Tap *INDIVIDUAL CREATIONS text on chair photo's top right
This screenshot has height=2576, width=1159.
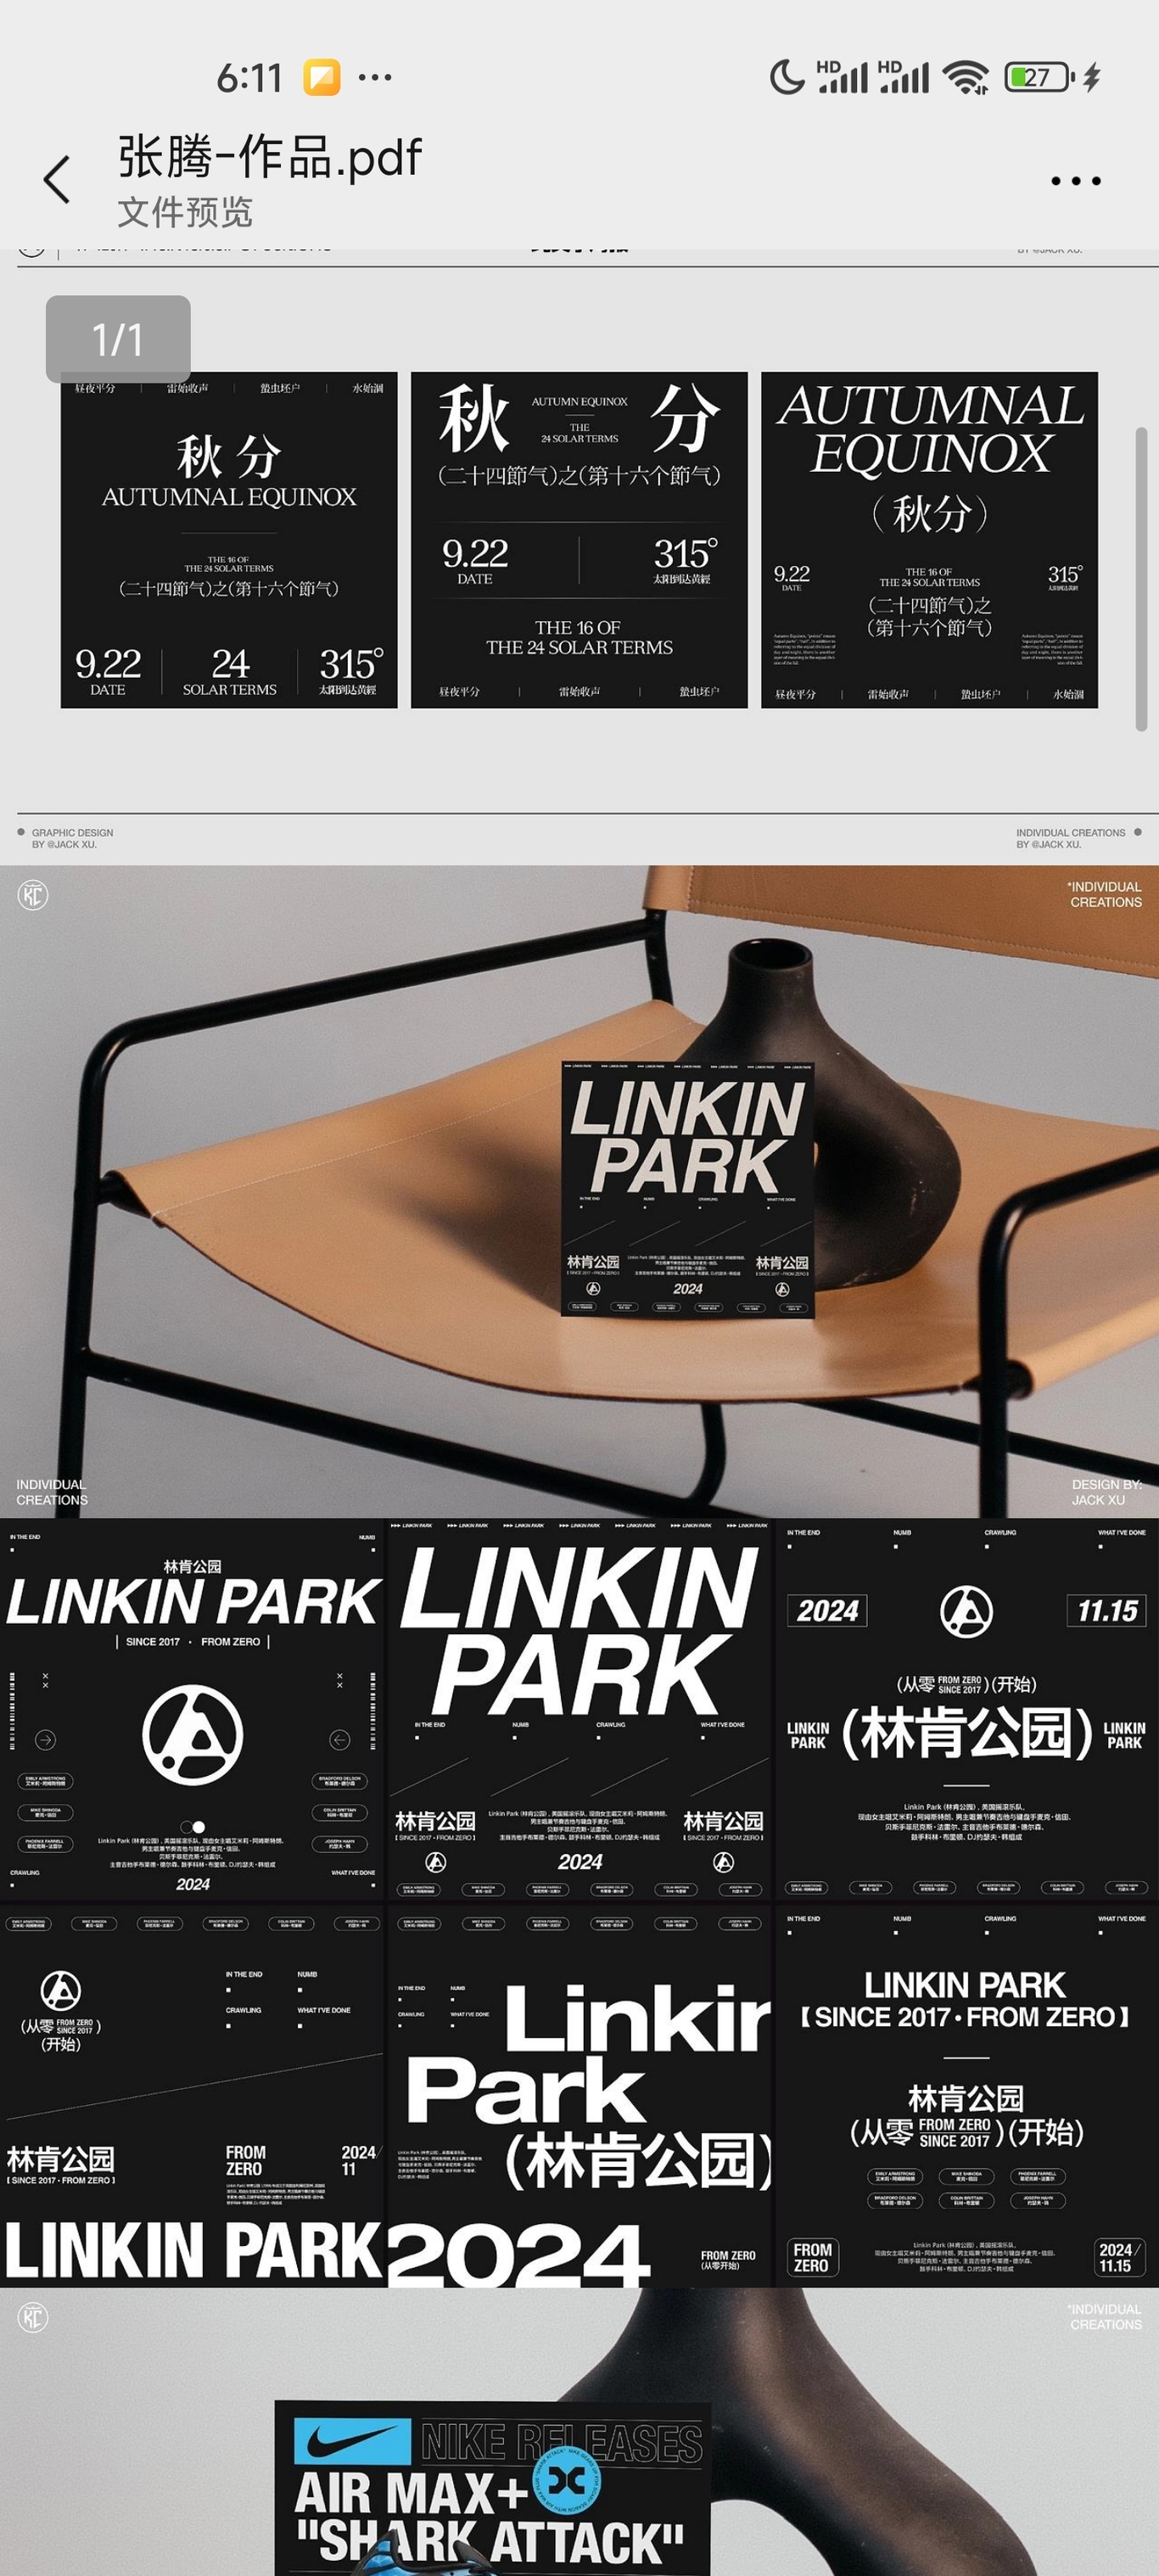(1104, 894)
